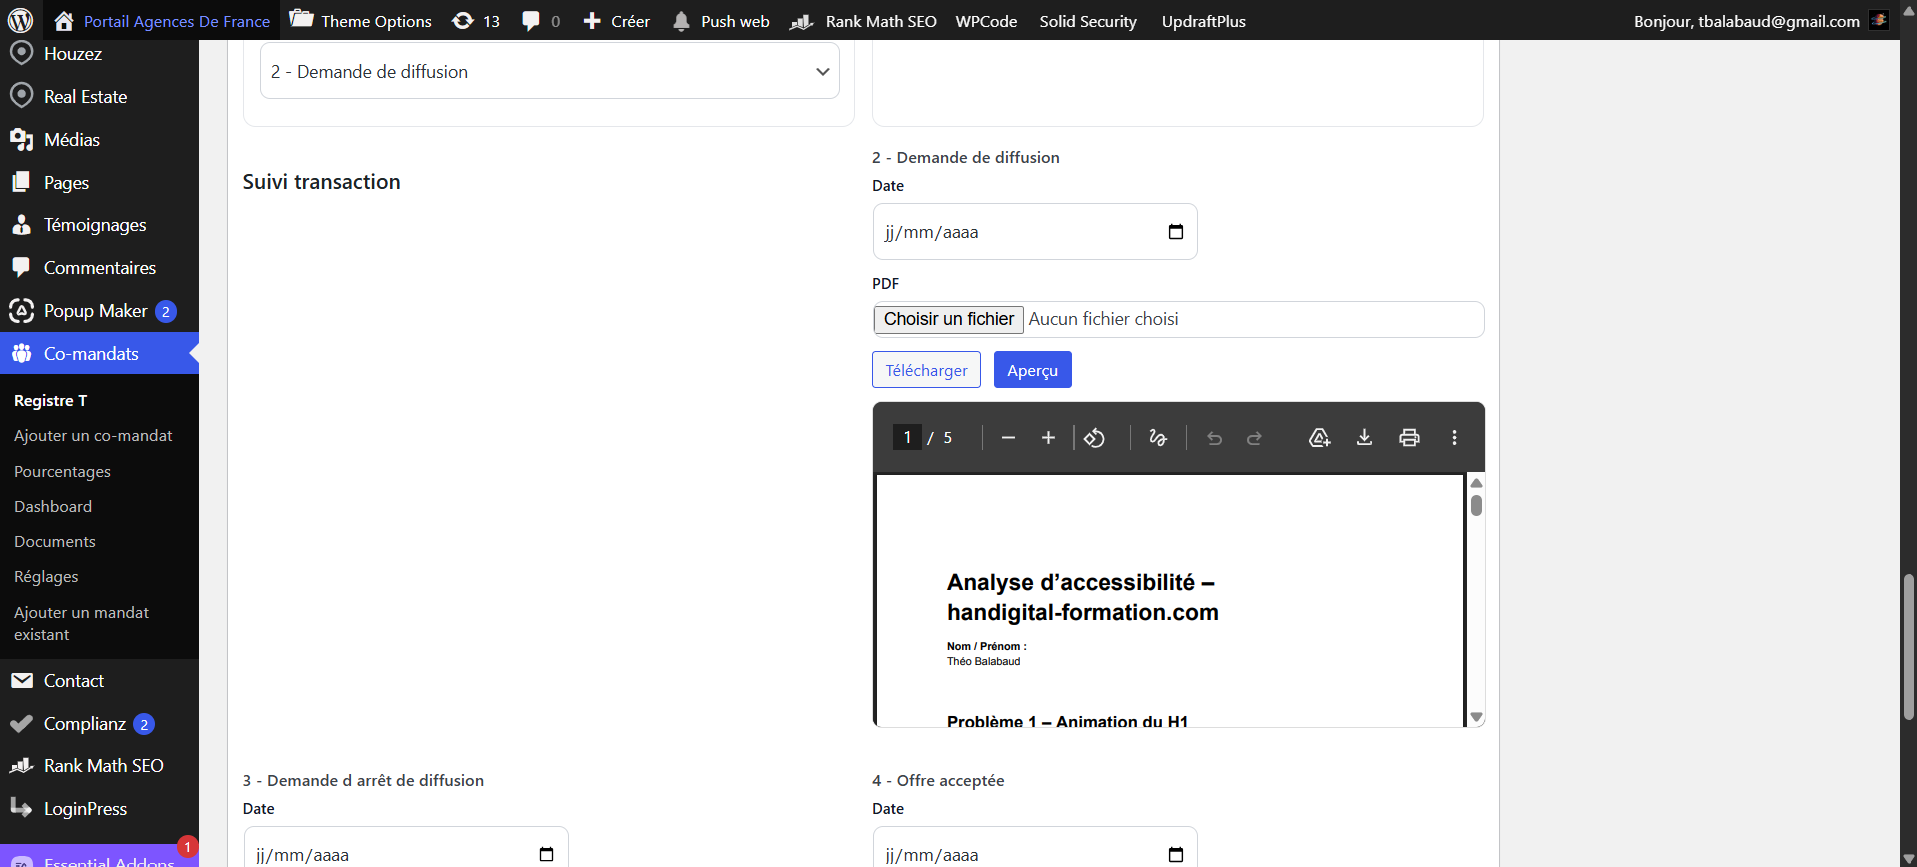Viewport: 1917px width, 867px height.
Task: Open UpdraftPlus in the admin bar
Action: (1203, 21)
